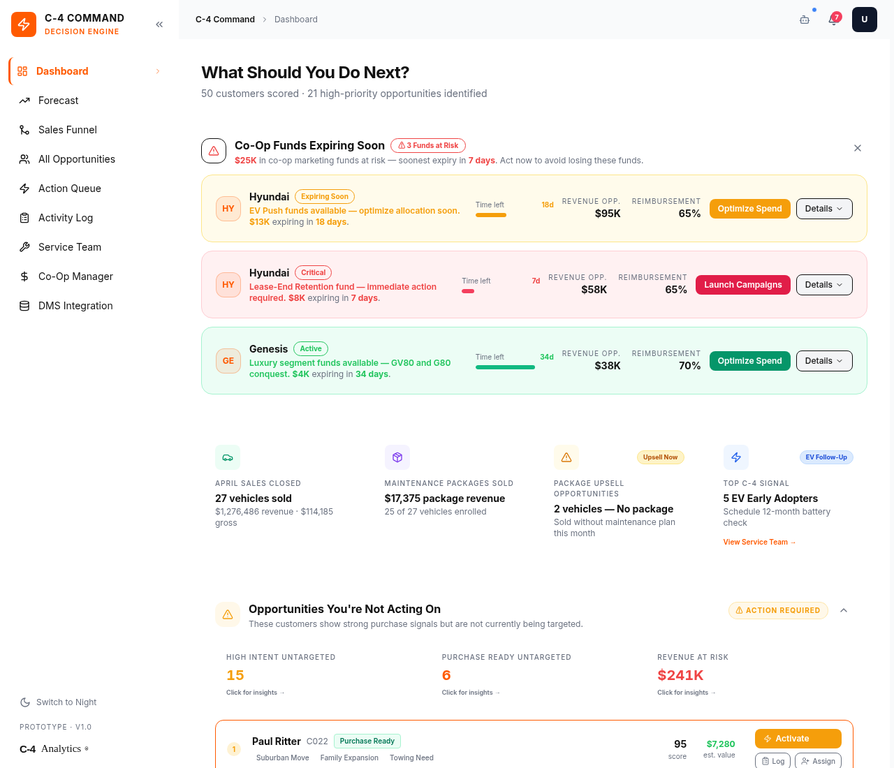
Task: Click the 3 Funds at Risk badge
Action: pos(428,145)
